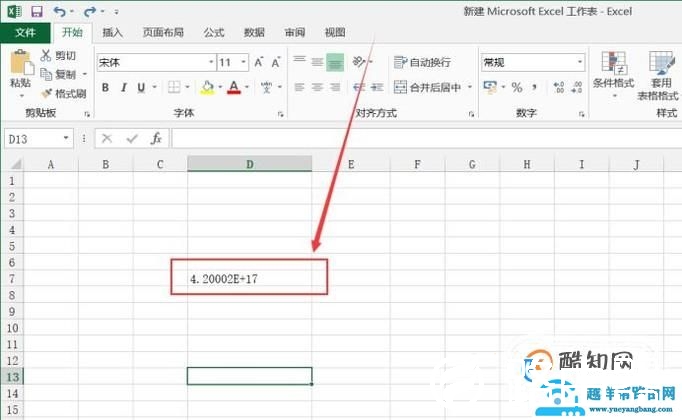Open the 宋体 font name dropdown
Viewport: 682px width, 420px height.
pos(211,62)
